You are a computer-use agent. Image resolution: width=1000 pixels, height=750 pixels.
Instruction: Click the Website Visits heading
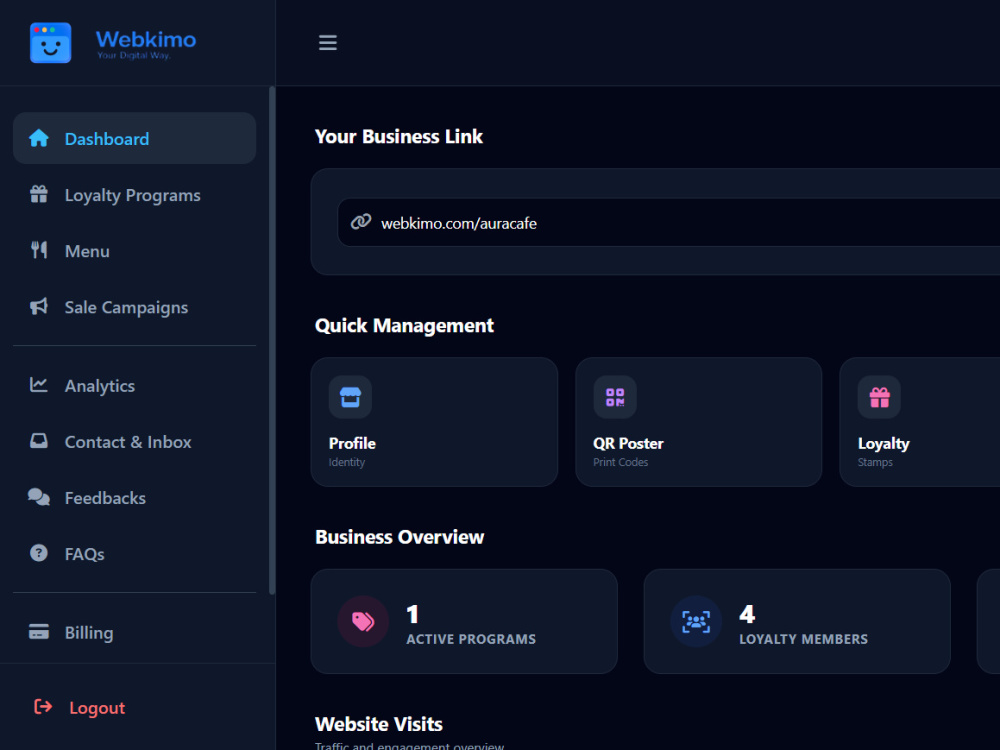(x=379, y=724)
